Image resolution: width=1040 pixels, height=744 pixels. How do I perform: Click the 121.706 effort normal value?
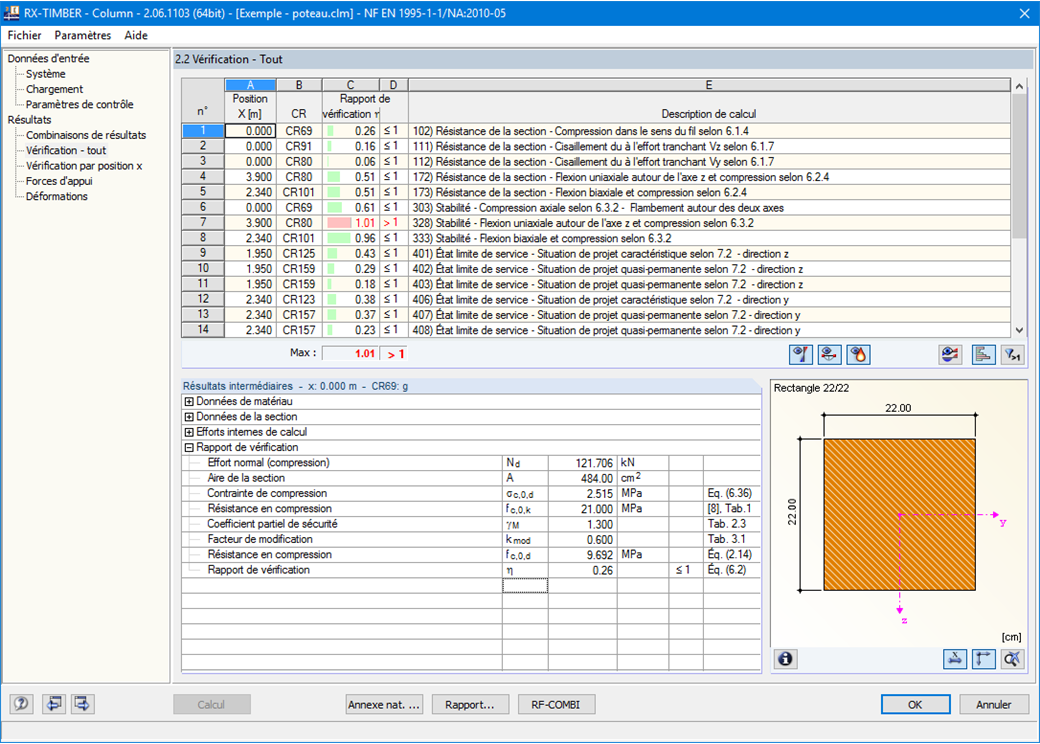tap(582, 463)
